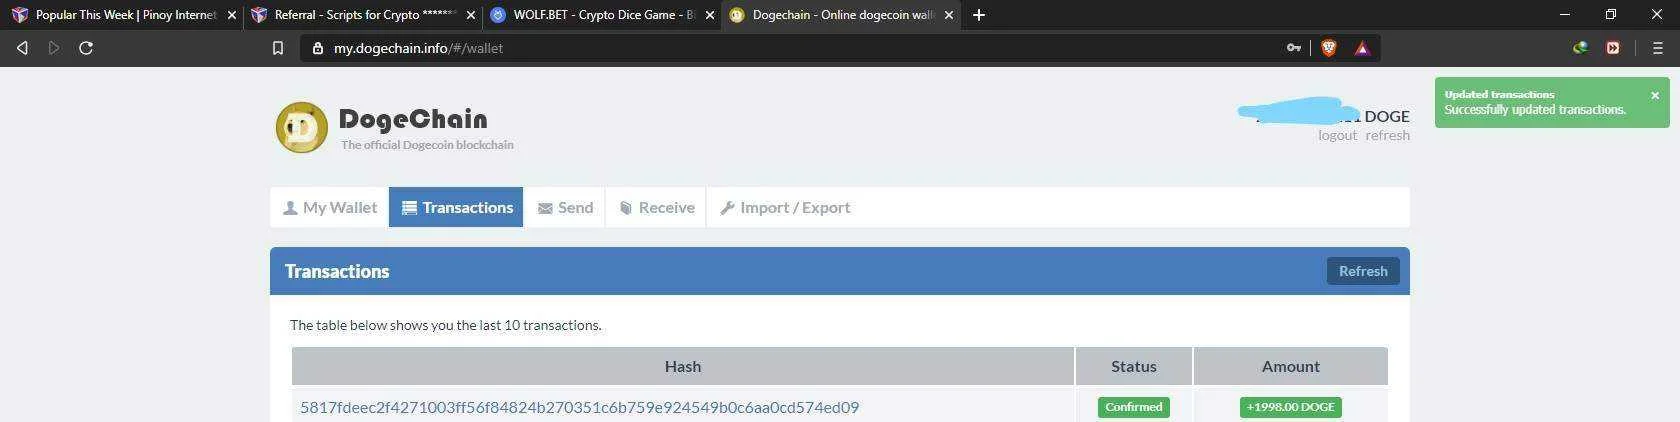Open the My Wallet section

click(329, 207)
